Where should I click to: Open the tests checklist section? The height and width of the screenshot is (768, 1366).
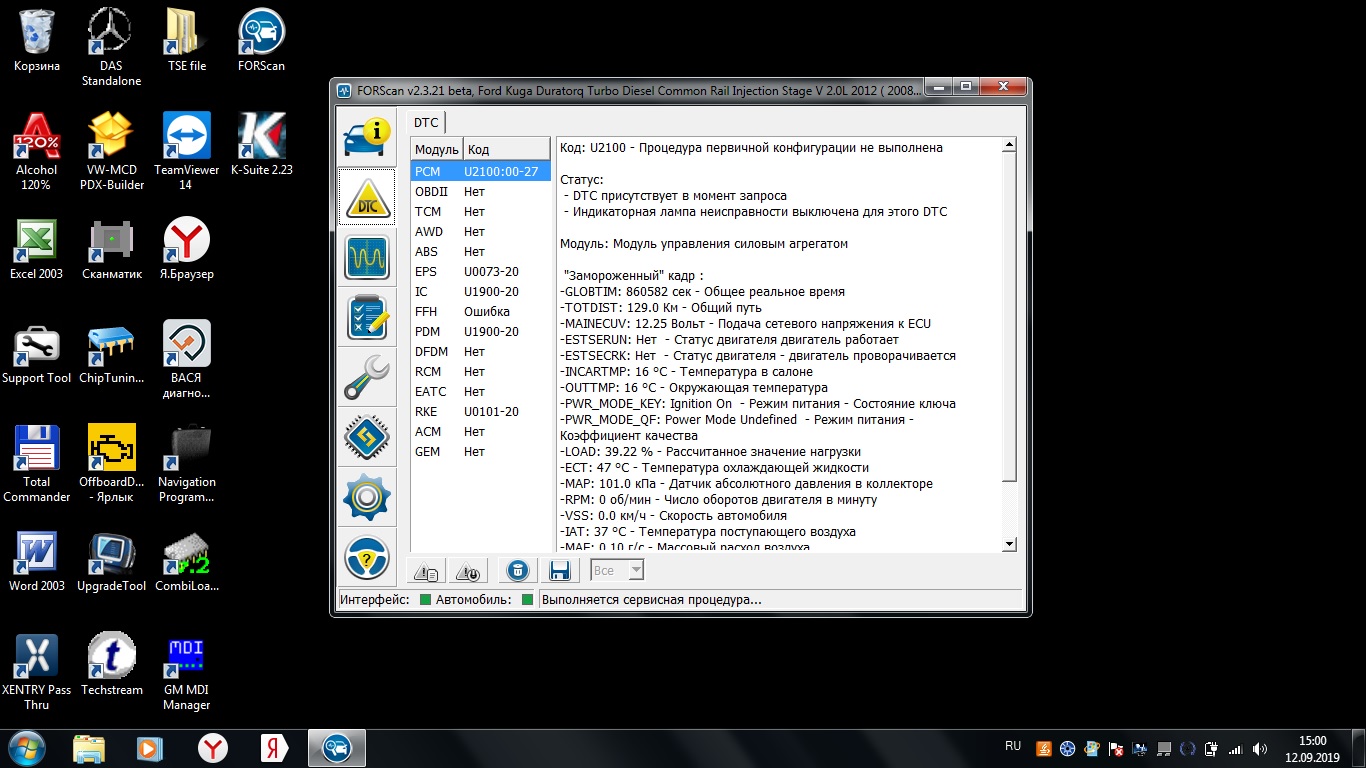[366, 318]
